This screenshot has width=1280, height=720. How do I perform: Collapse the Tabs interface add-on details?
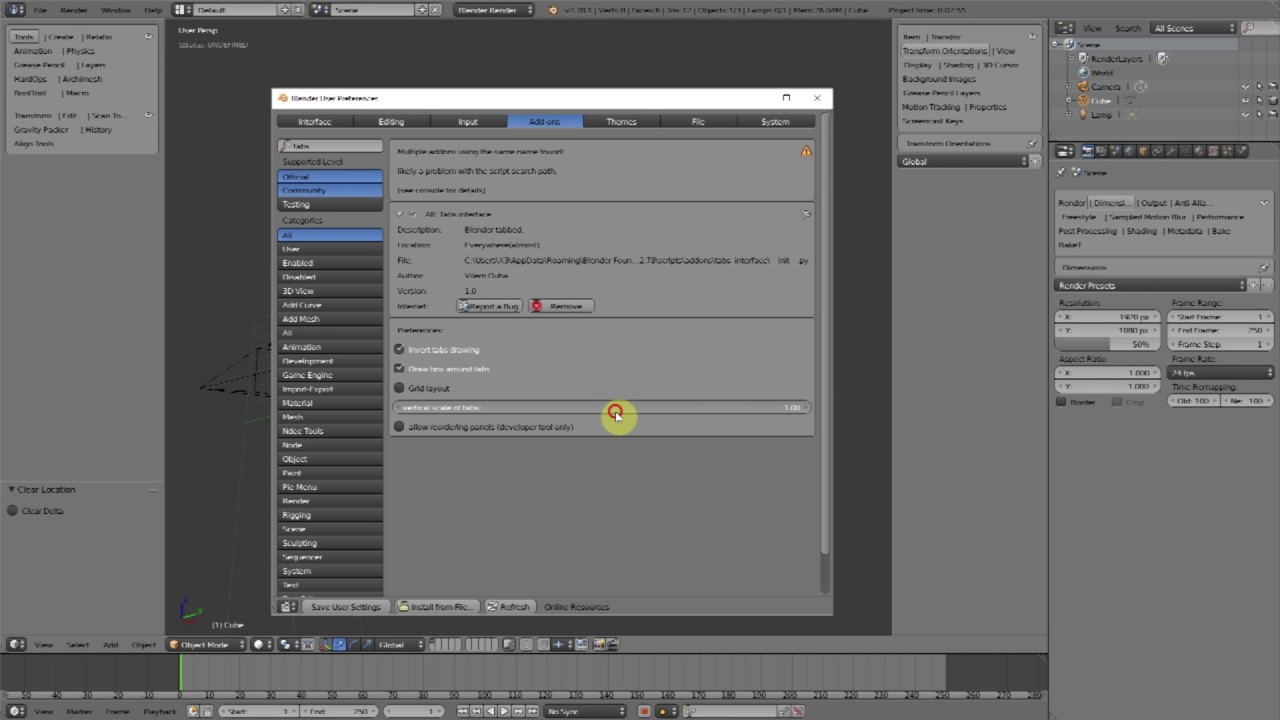(400, 214)
